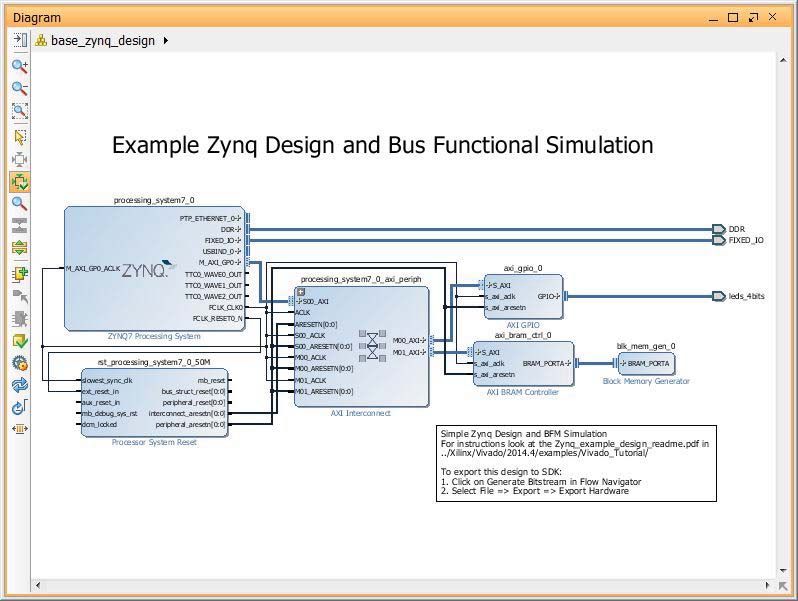Click the processing_system7_0_axi_periph label

pos(361,279)
